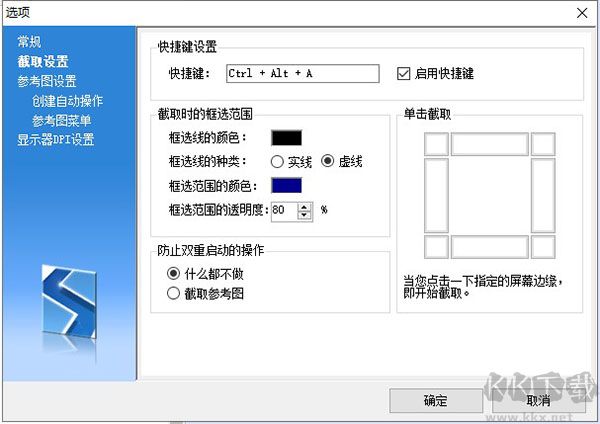Image resolution: width=600 pixels, height=424 pixels.
Task: Select 截取设置 in the sidebar
Action: tap(43, 61)
